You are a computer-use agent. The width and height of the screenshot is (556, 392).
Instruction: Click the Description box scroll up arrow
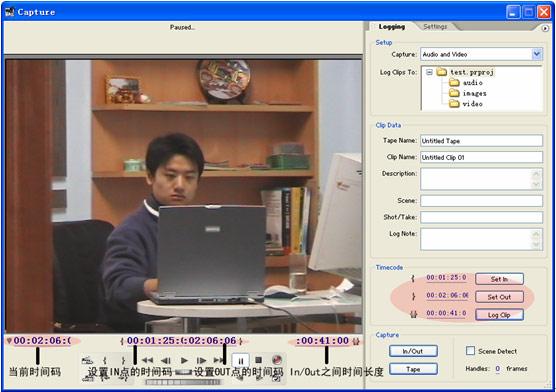point(536,174)
